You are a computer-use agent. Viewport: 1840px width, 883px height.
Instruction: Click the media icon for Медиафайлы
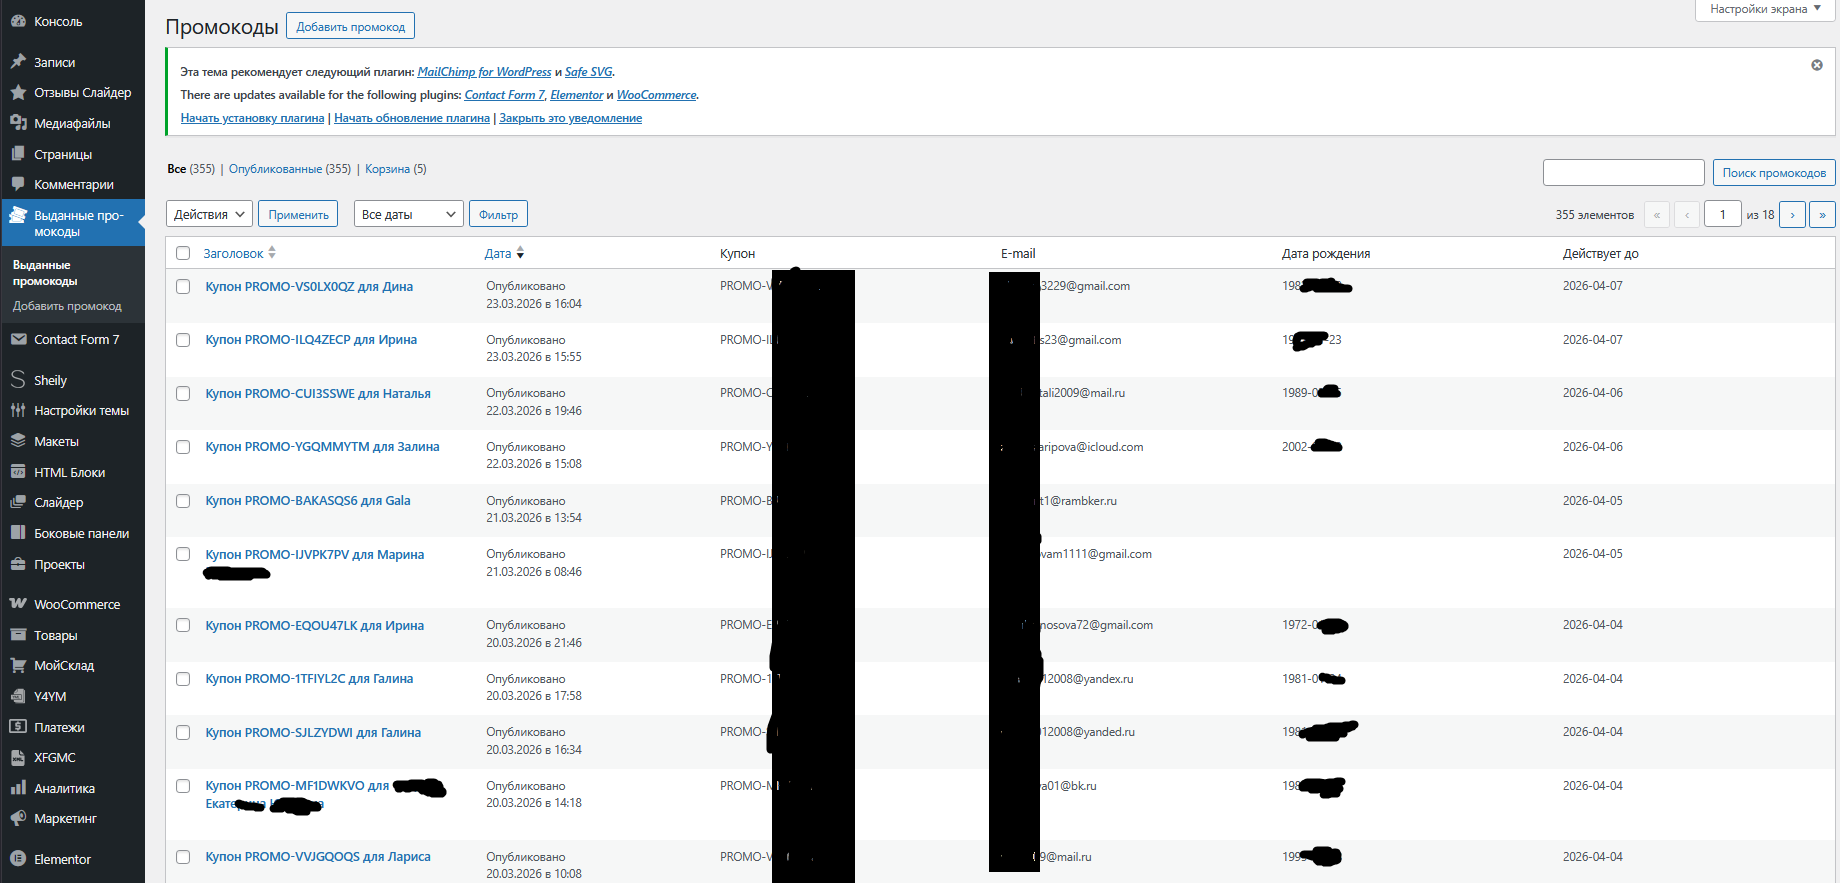18,123
